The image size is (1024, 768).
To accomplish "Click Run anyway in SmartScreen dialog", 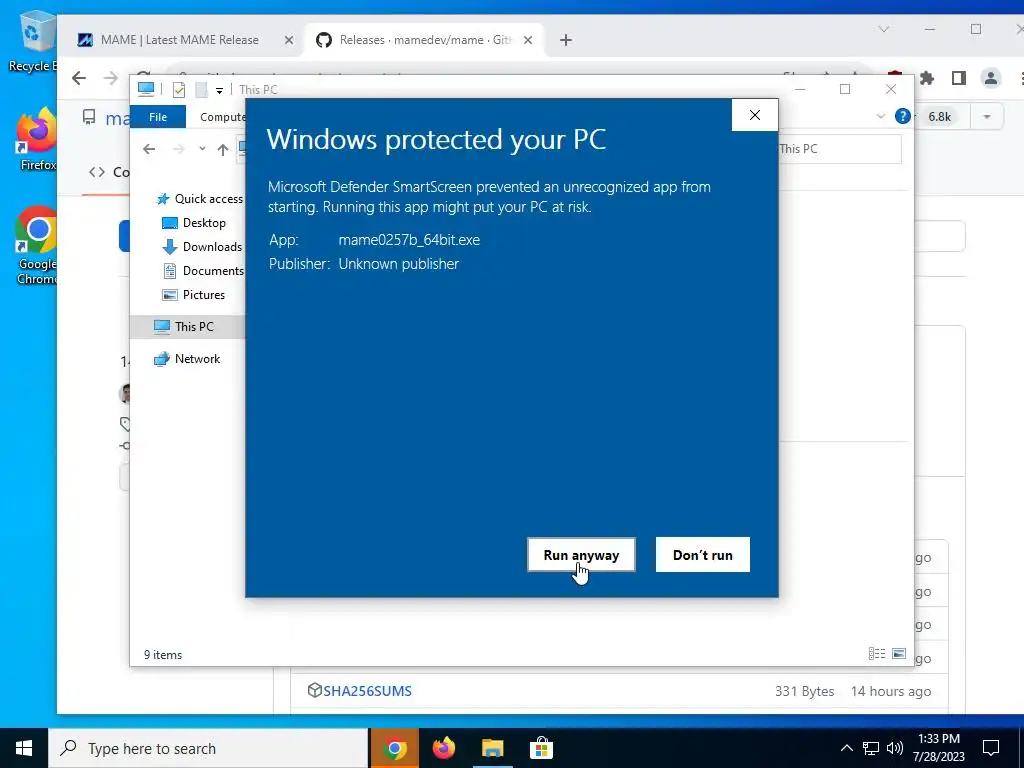I will pyautogui.click(x=581, y=554).
